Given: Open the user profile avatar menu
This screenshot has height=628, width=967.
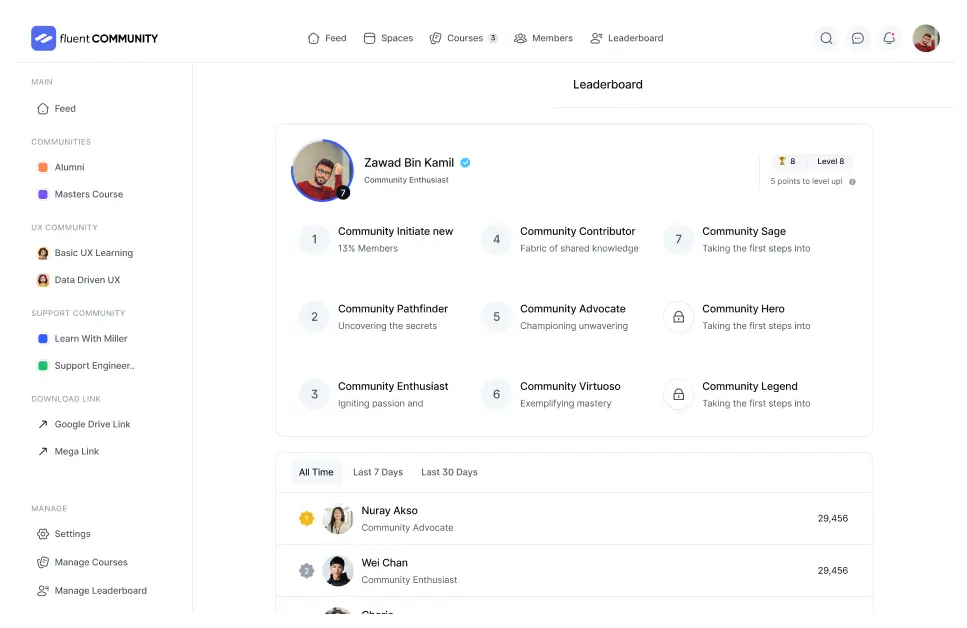Looking at the screenshot, I should tap(926, 39).
